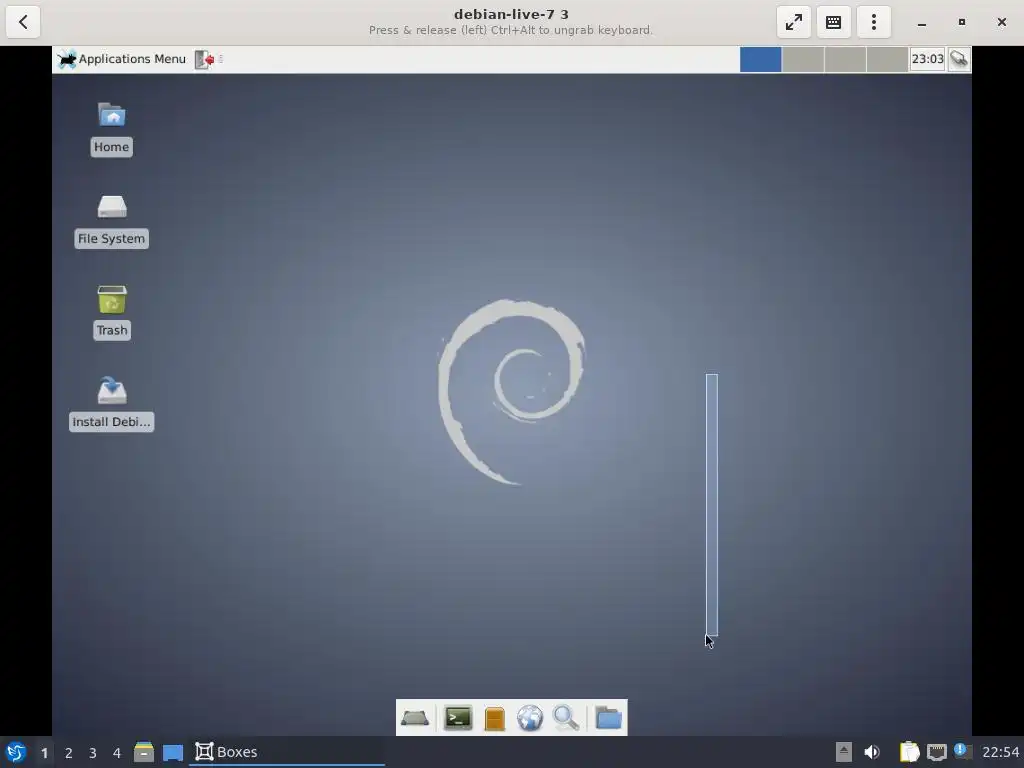
Task: Toggle fullscreen for the virtual machine
Action: click(793, 22)
